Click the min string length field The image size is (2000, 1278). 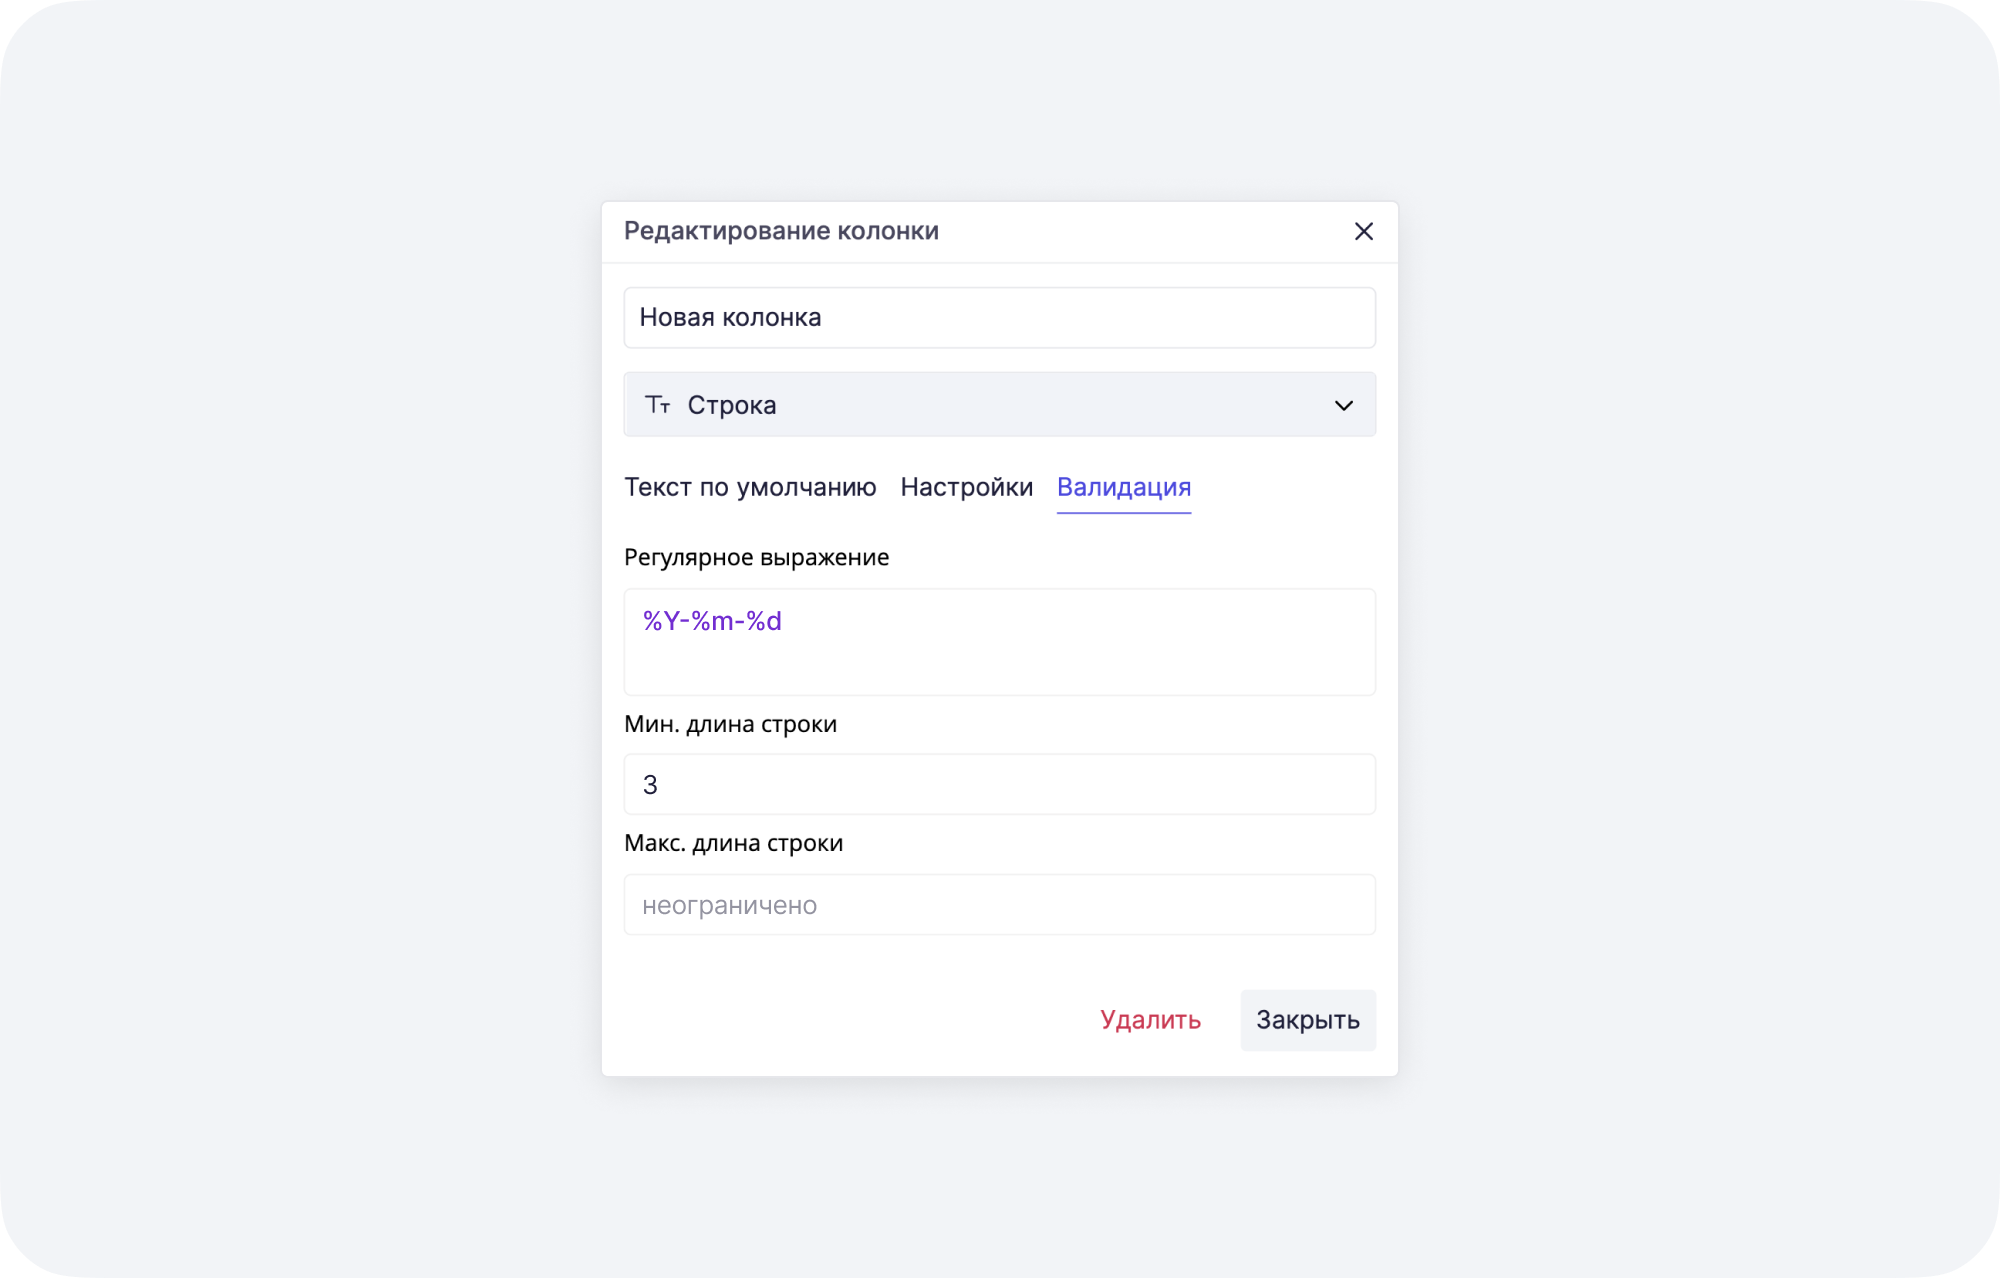click(x=1000, y=784)
